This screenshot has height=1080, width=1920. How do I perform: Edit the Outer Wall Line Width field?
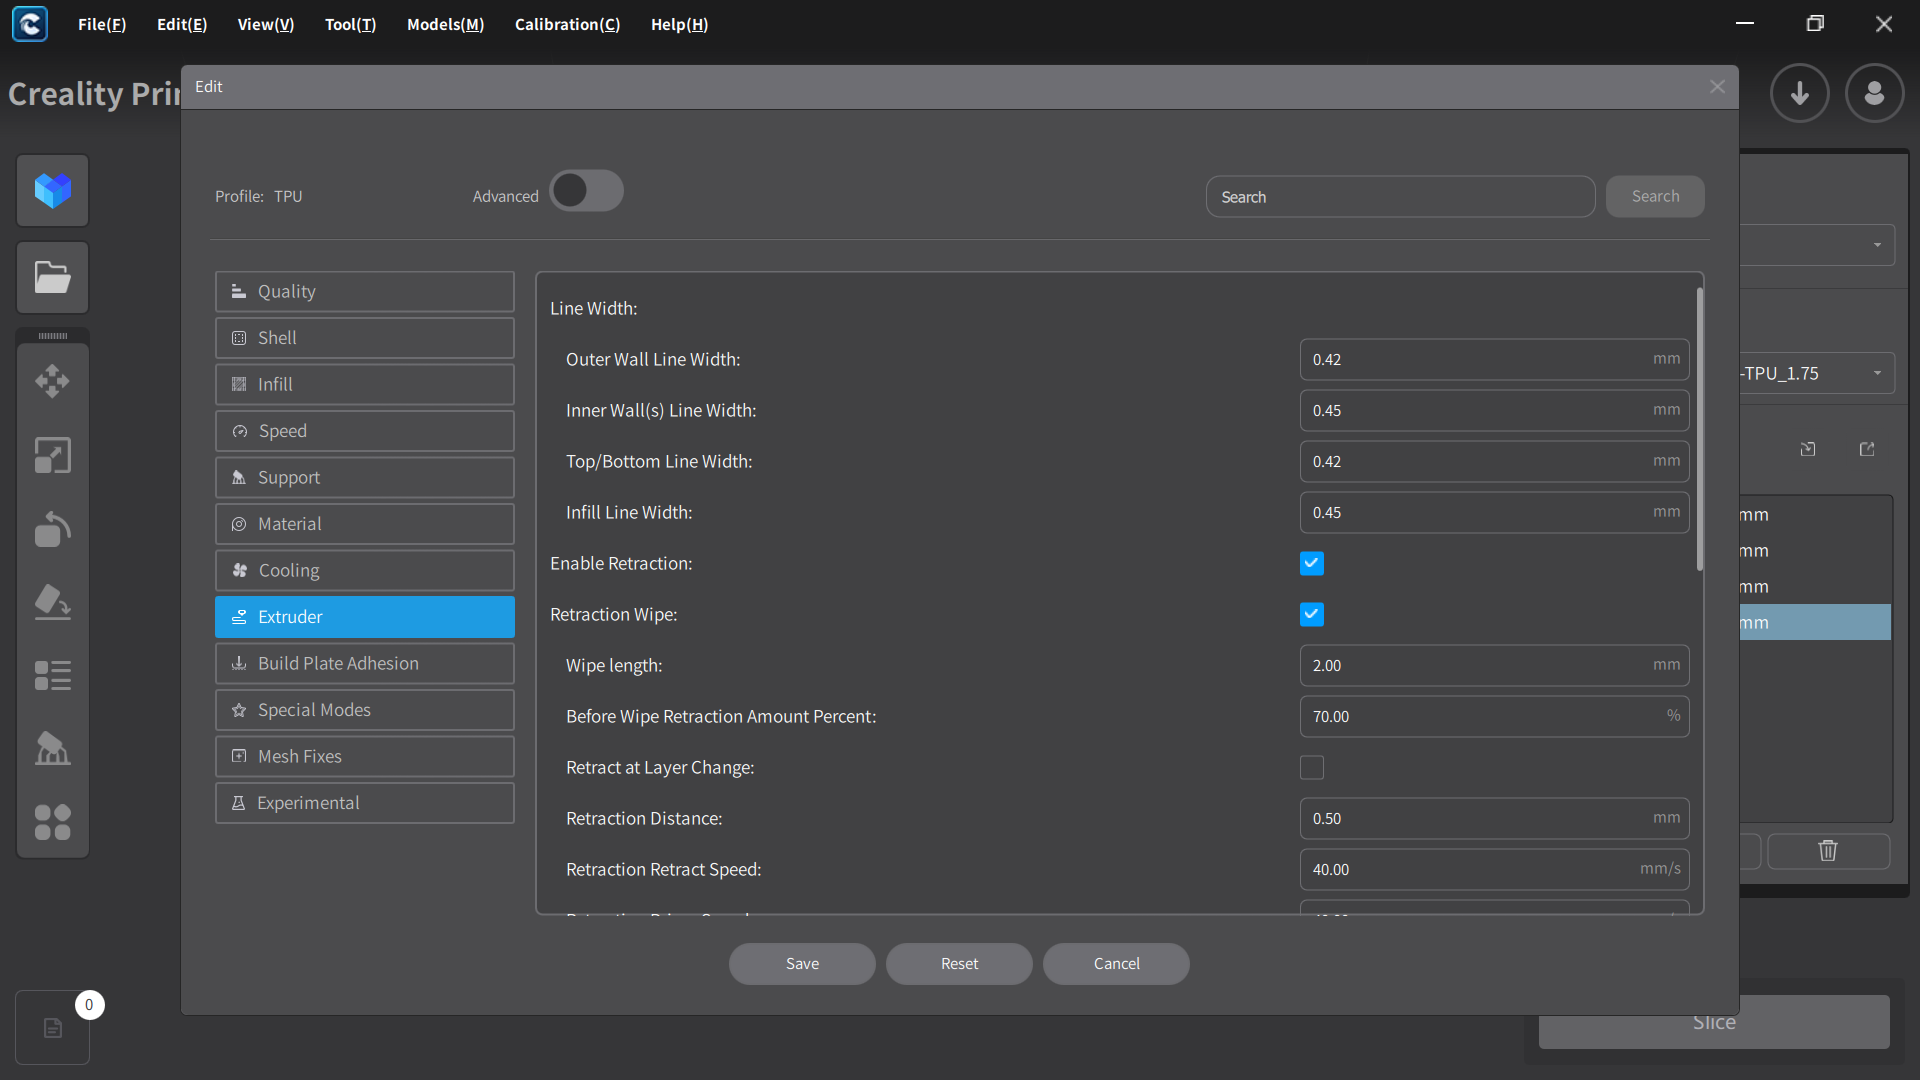tap(1494, 360)
